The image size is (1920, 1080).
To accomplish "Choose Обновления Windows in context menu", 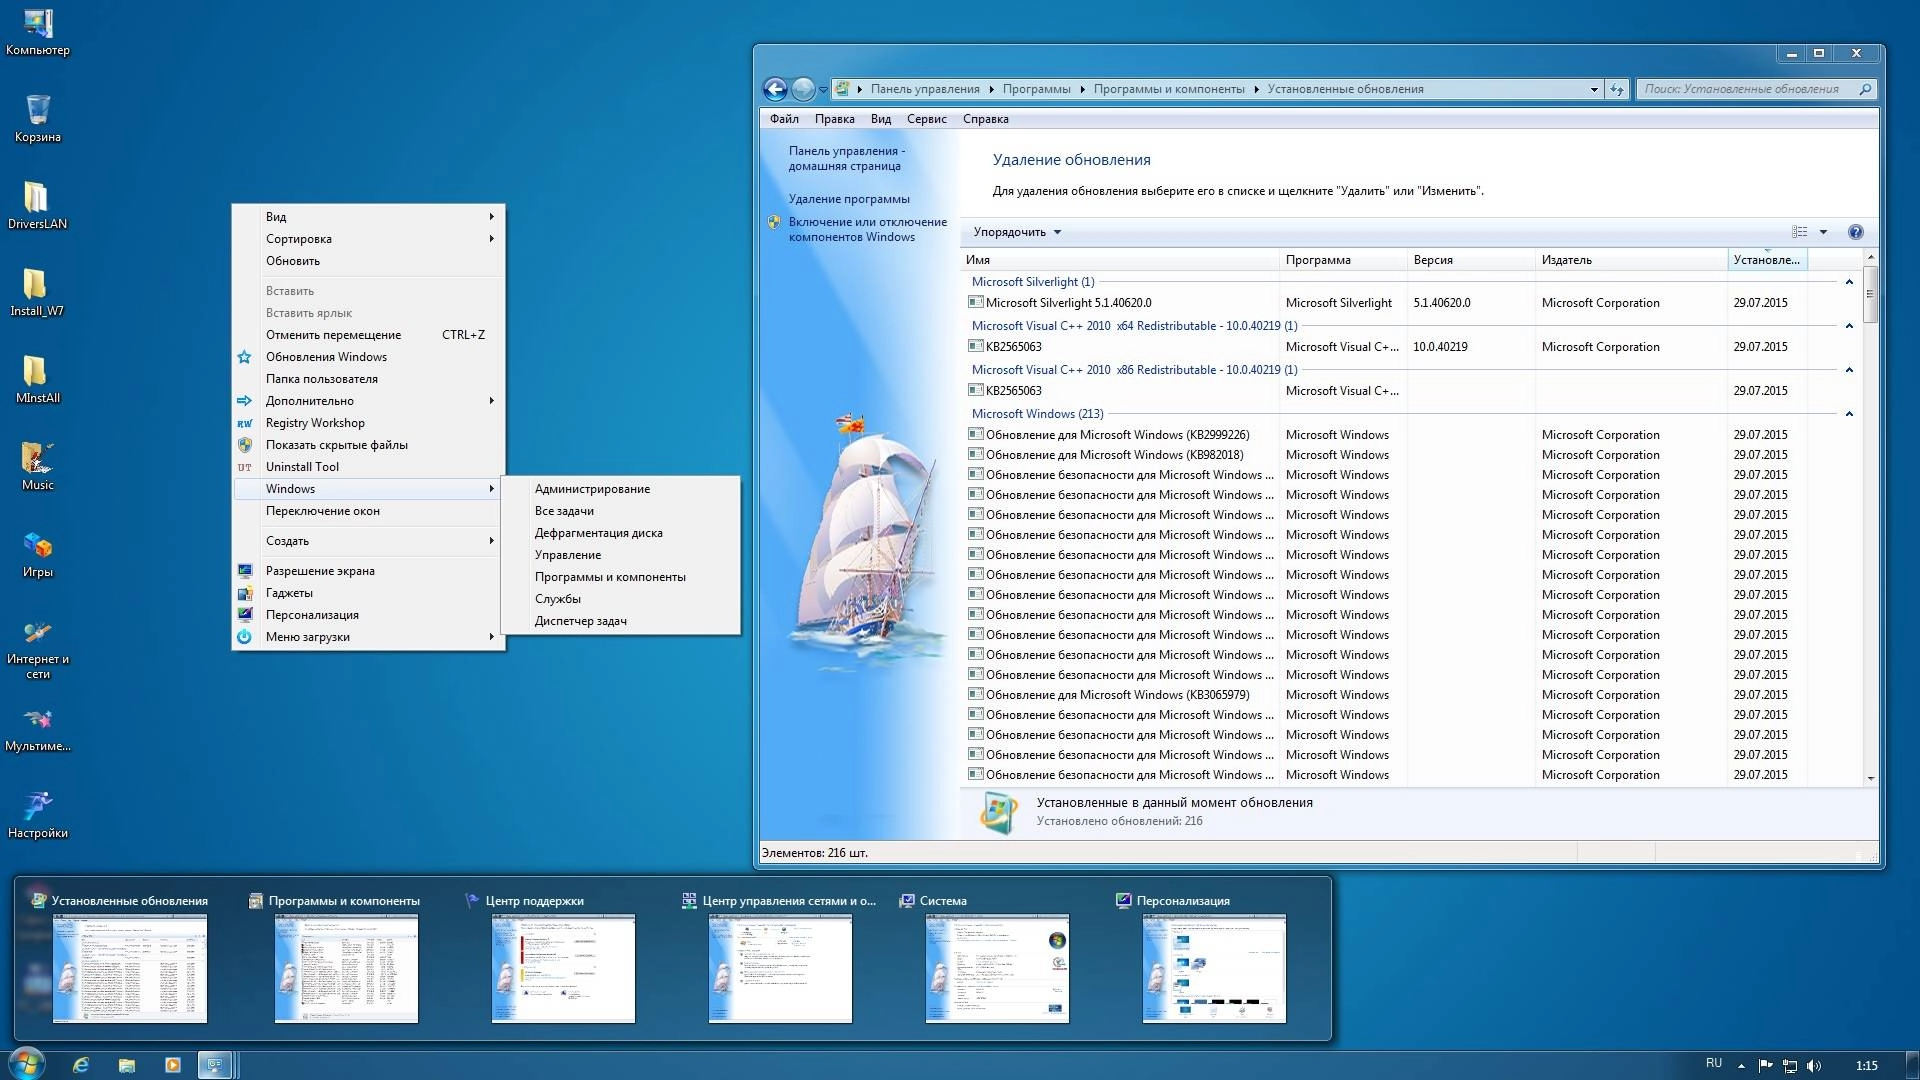I will 368,357.
